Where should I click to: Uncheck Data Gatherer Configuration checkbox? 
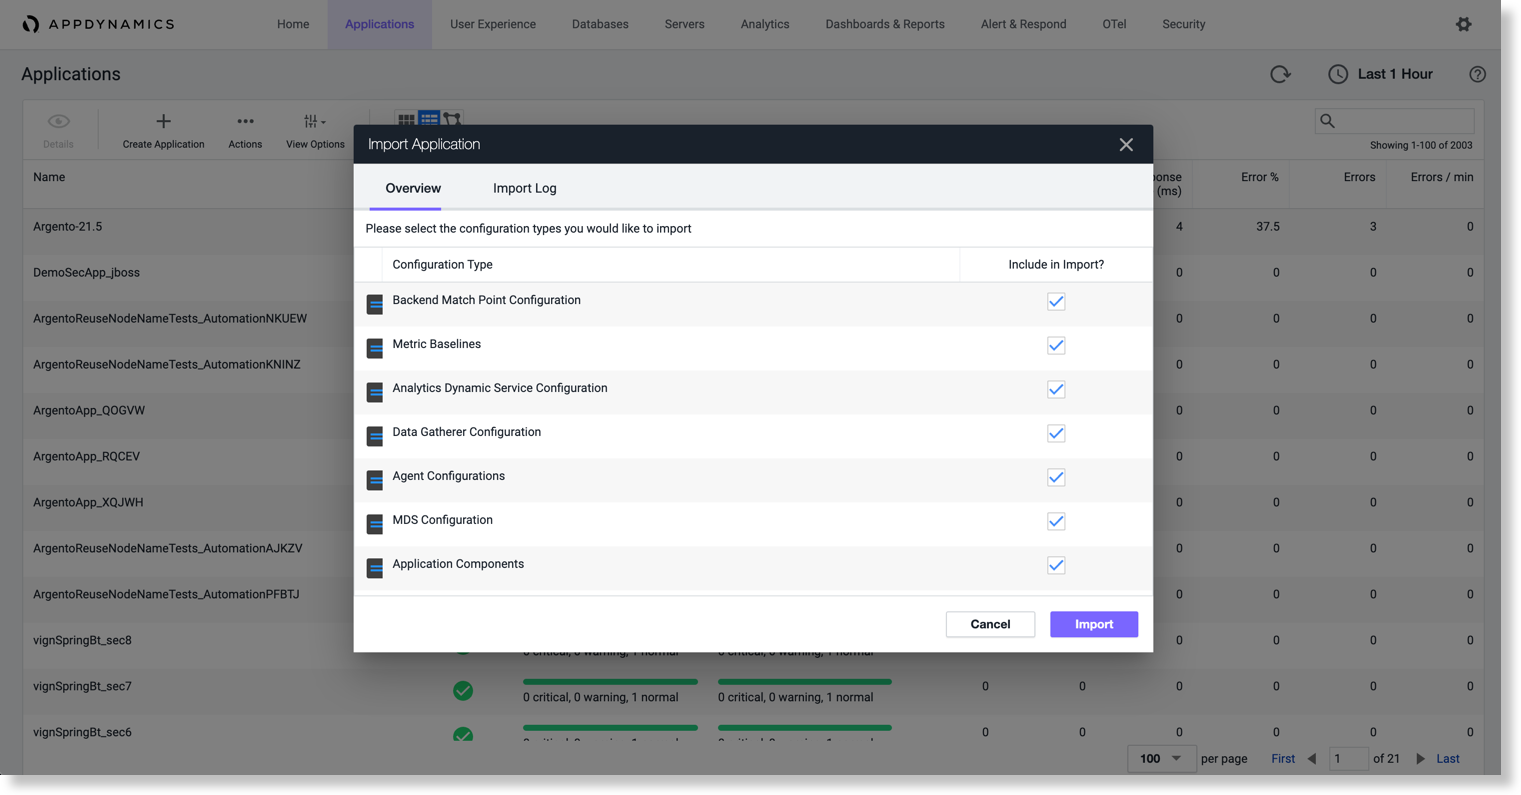[x=1056, y=433]
